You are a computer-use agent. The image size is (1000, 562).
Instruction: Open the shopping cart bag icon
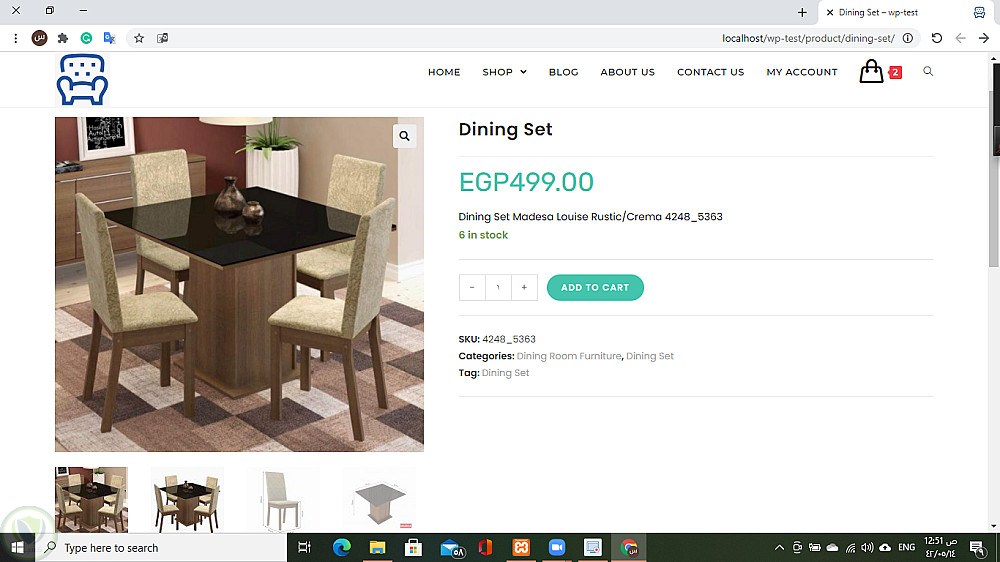(x=871, y=71)
